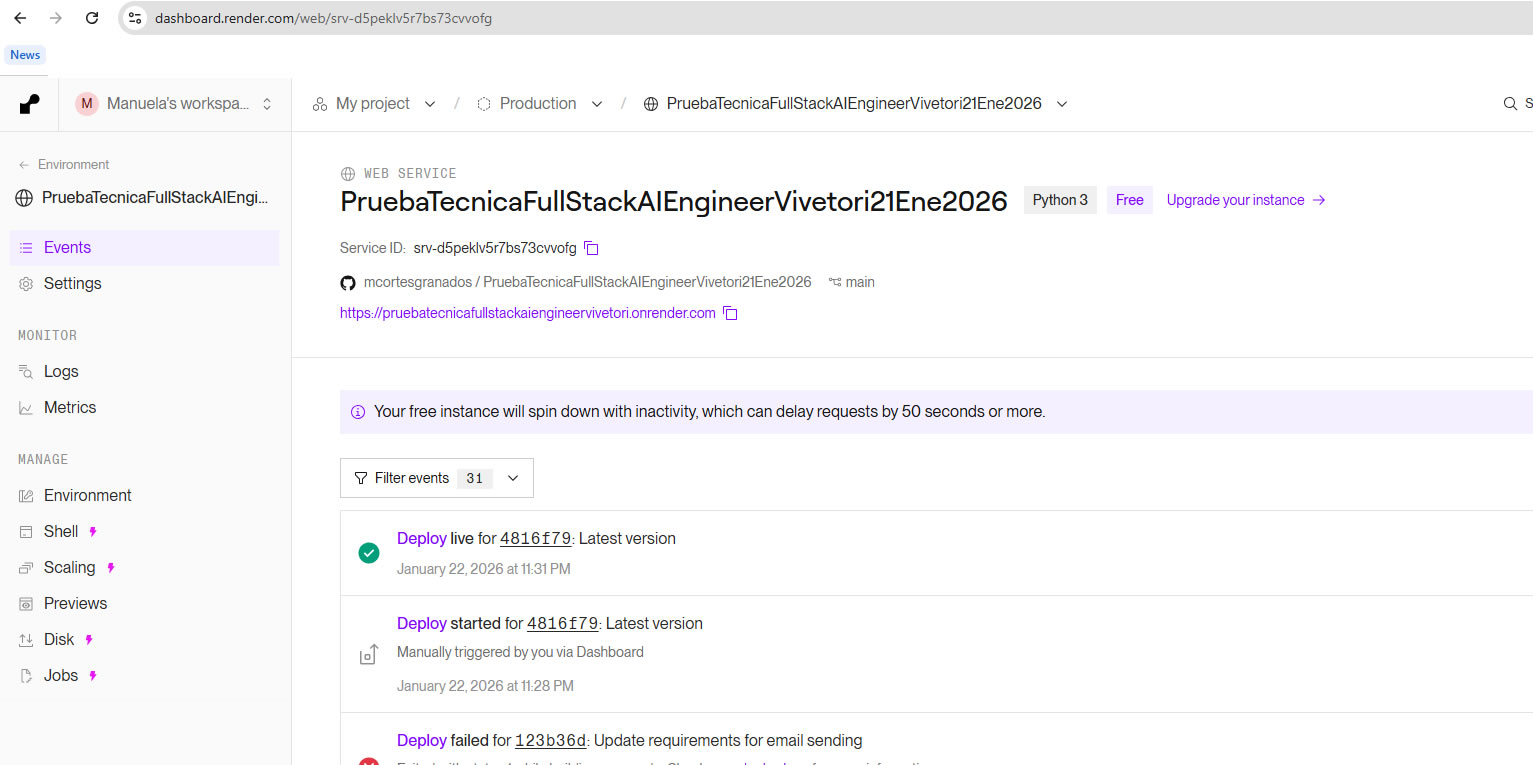Click the timestamp January 22, 2026 at 11:31 PM
This screenshot has width=1533, height=765.
tap(484, 569)
